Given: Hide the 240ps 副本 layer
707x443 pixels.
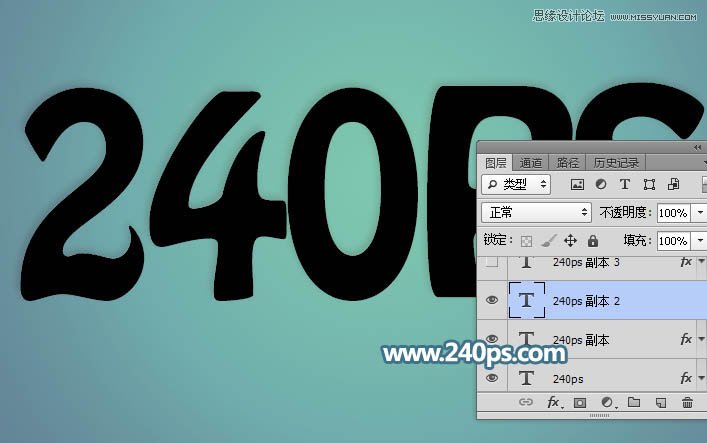Looking at the screenshot, I should click(x=492, y=339).
